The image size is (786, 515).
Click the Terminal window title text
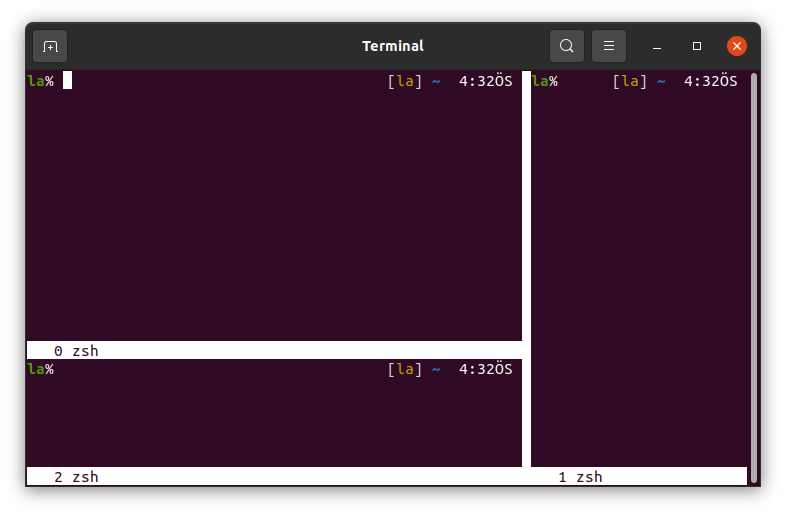392,46
